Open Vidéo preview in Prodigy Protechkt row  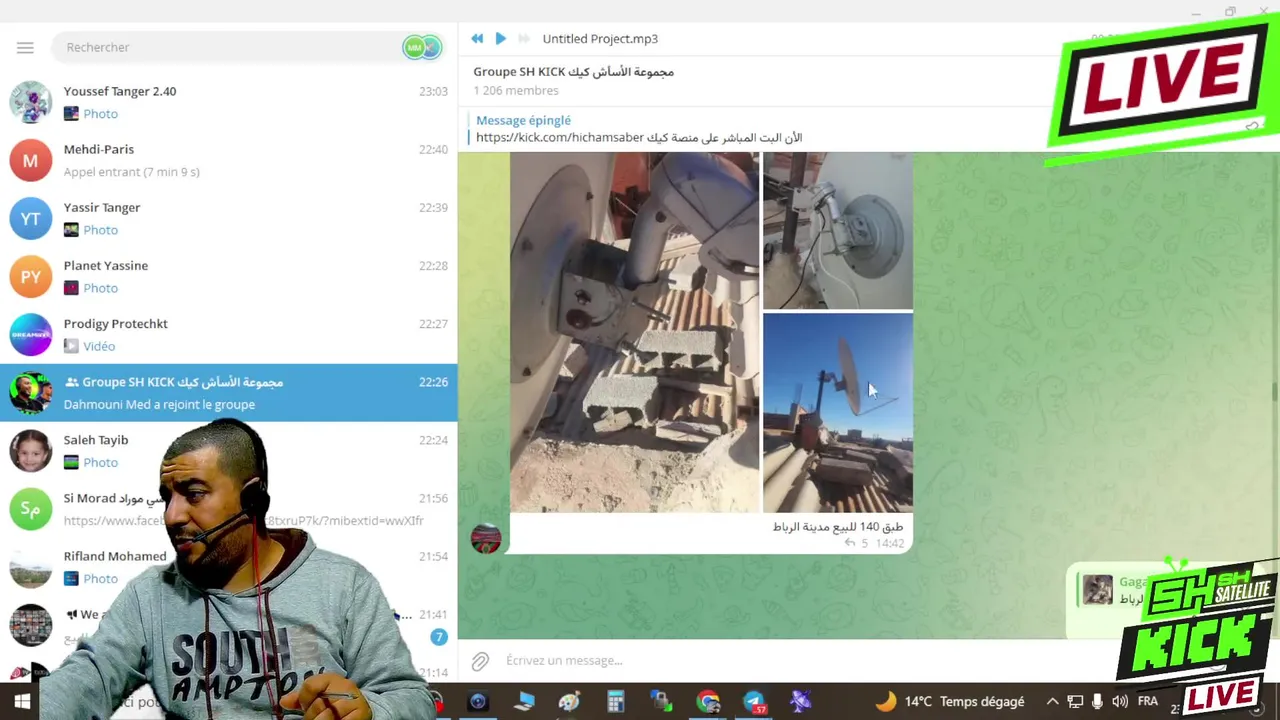click(x=90, y=346)
